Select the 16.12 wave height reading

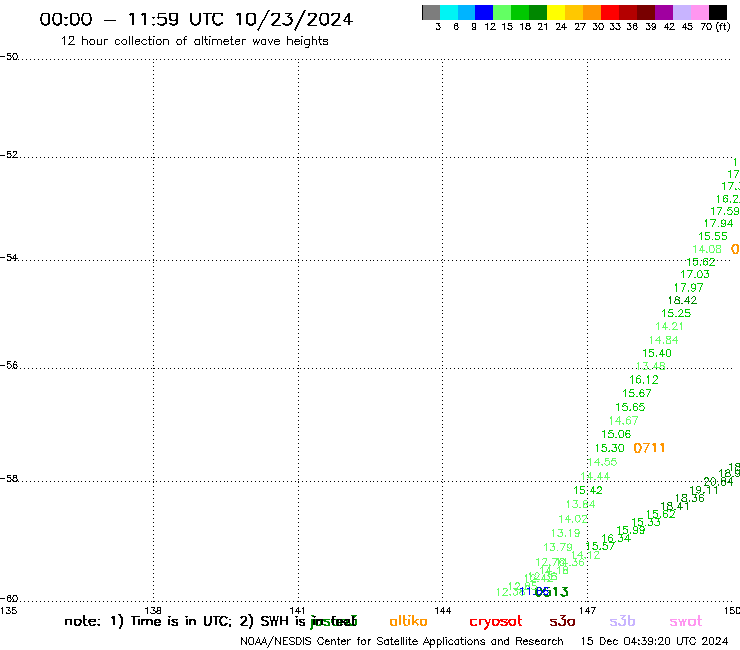643,380
